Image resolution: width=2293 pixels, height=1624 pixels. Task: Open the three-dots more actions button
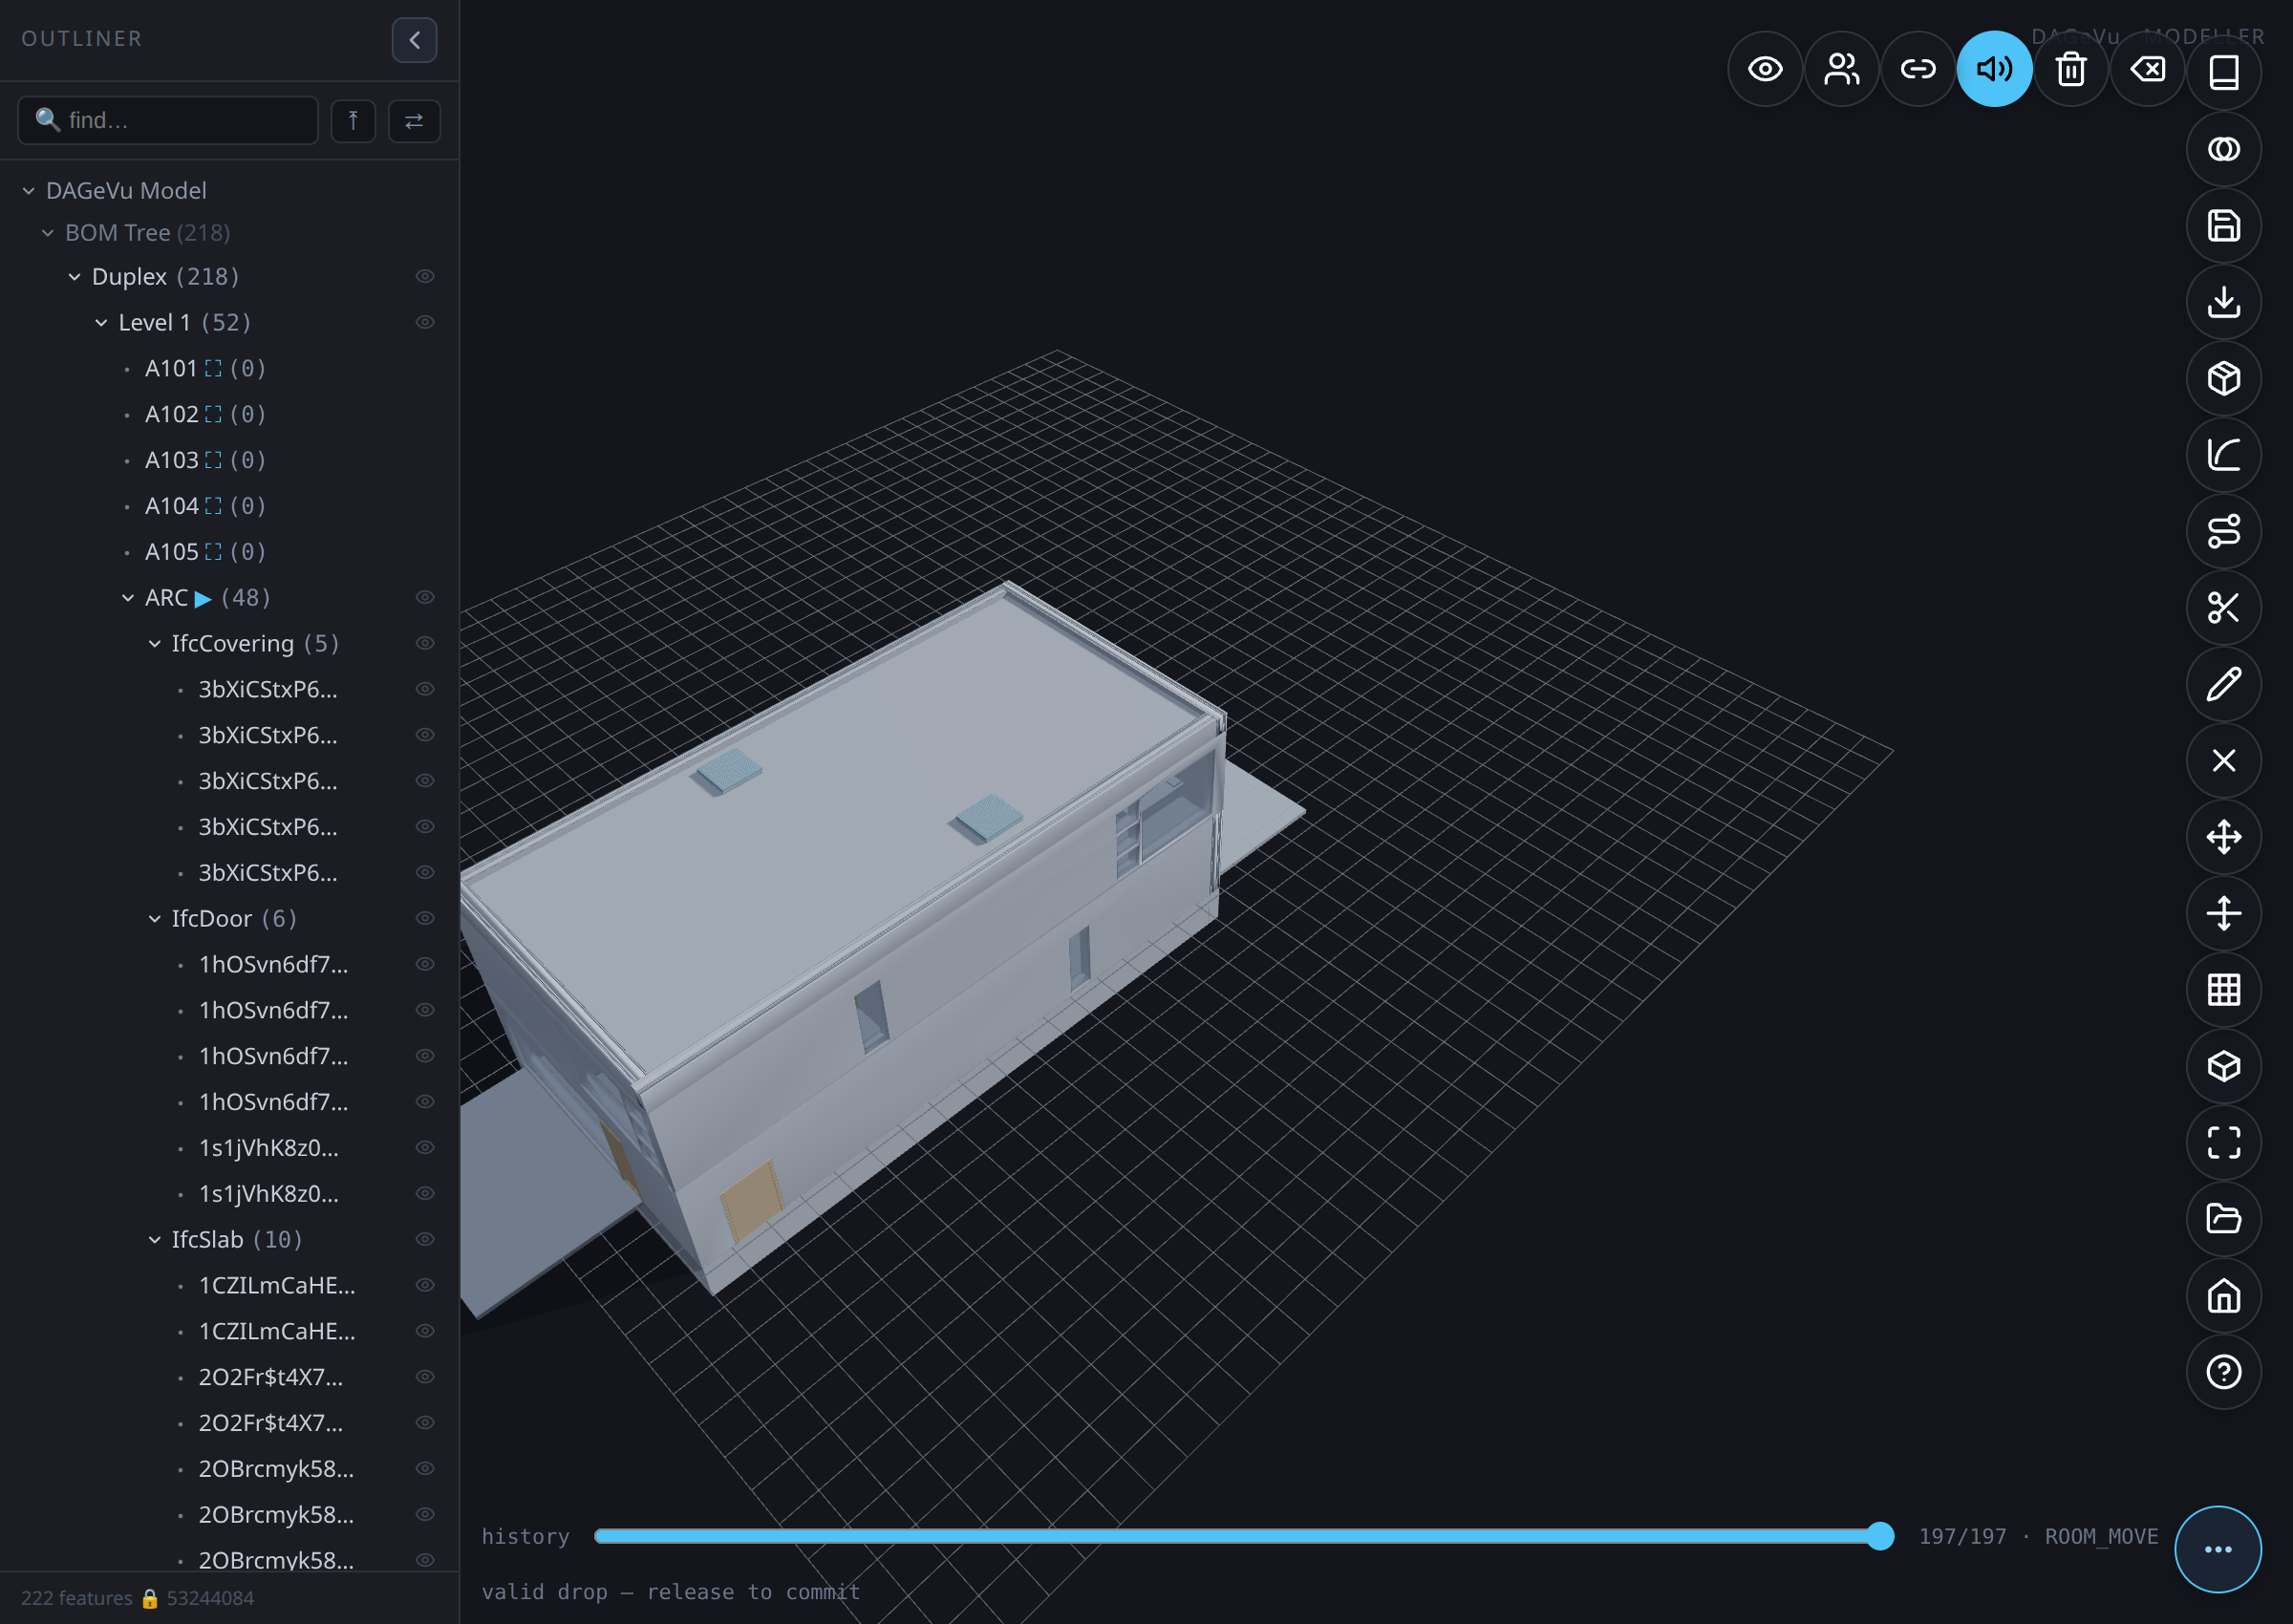[x=2217, y=1549]
